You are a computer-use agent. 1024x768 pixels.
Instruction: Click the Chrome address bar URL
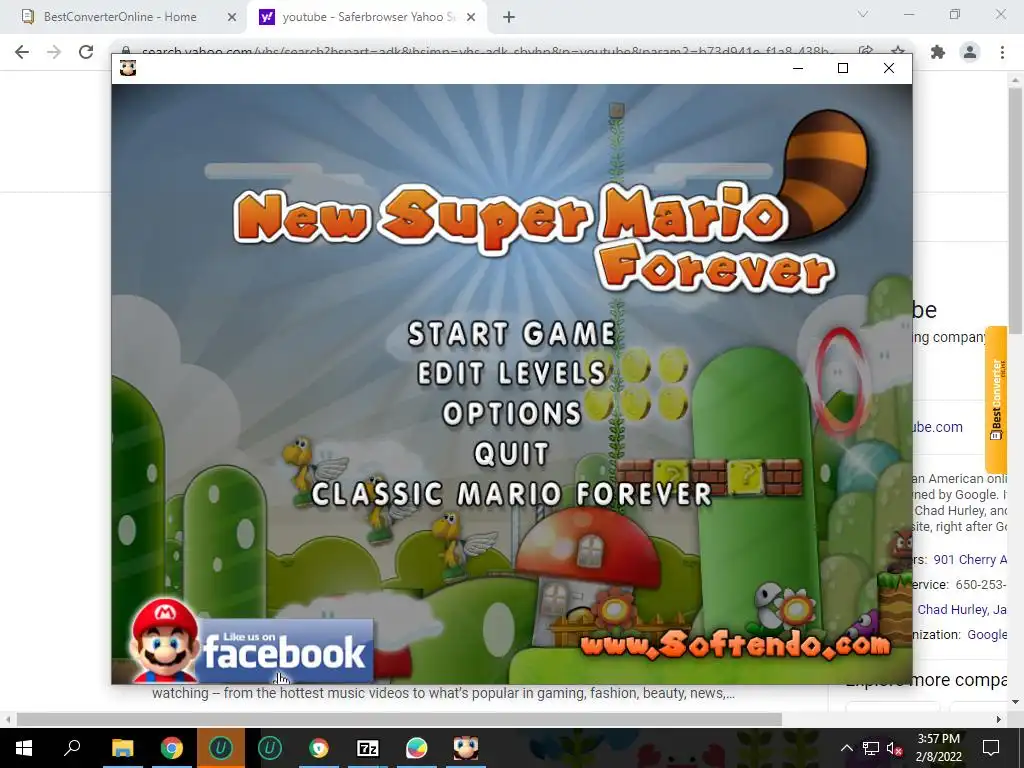487,51
